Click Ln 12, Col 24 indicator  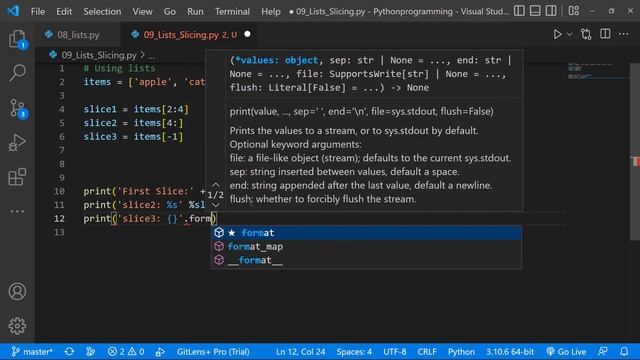click(x=300, y=351)
